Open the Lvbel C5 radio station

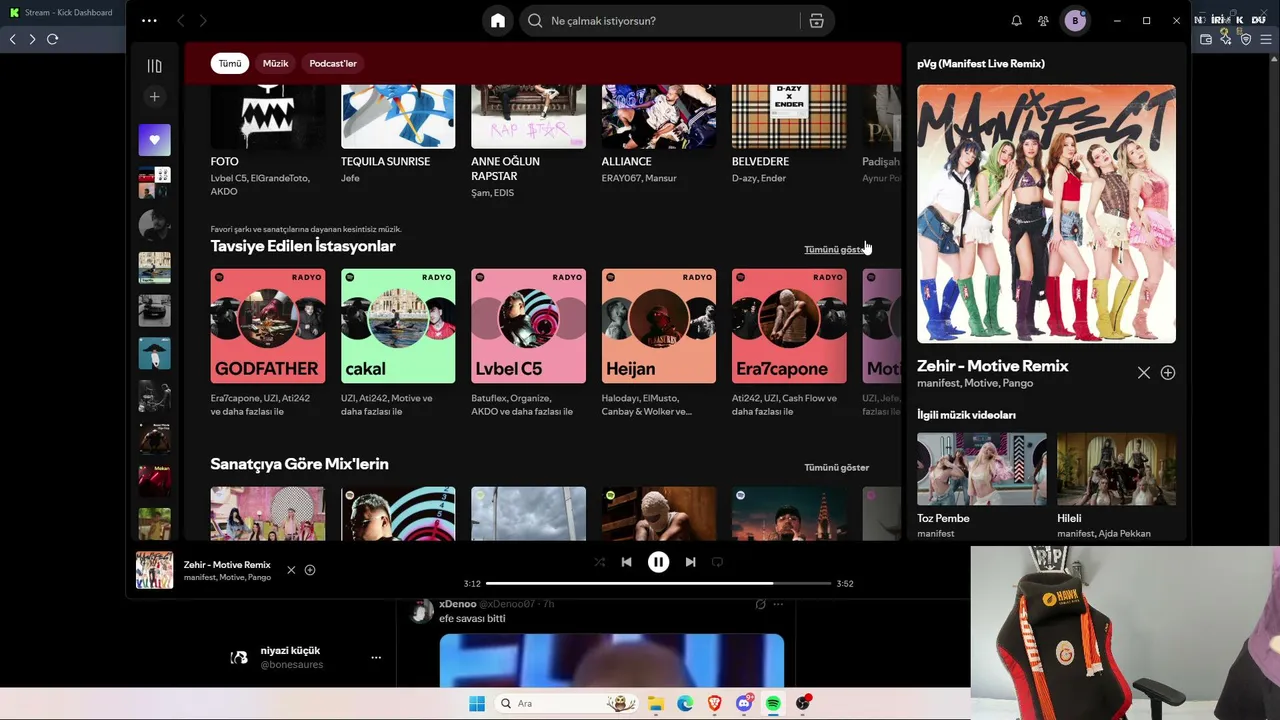(x=528, y=343)
